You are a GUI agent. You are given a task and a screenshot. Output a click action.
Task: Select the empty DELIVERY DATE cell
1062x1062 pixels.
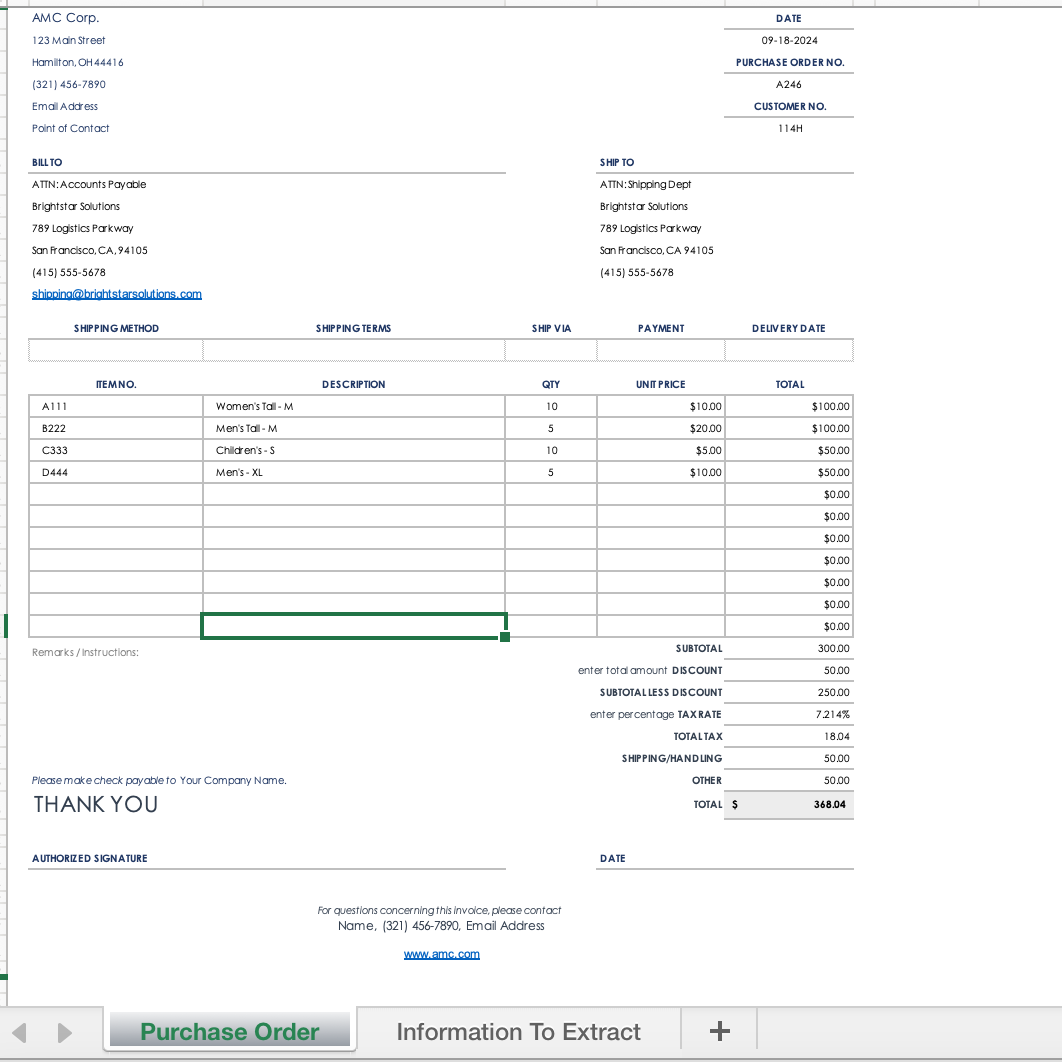(x=788, y=349)
